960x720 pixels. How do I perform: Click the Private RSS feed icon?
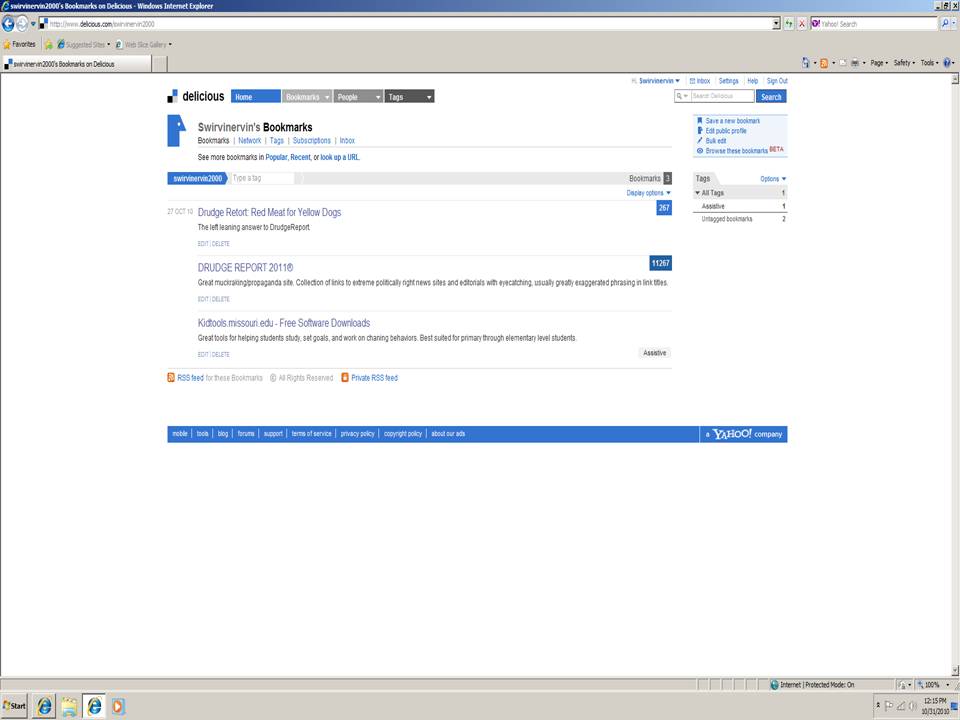(345, 377)
